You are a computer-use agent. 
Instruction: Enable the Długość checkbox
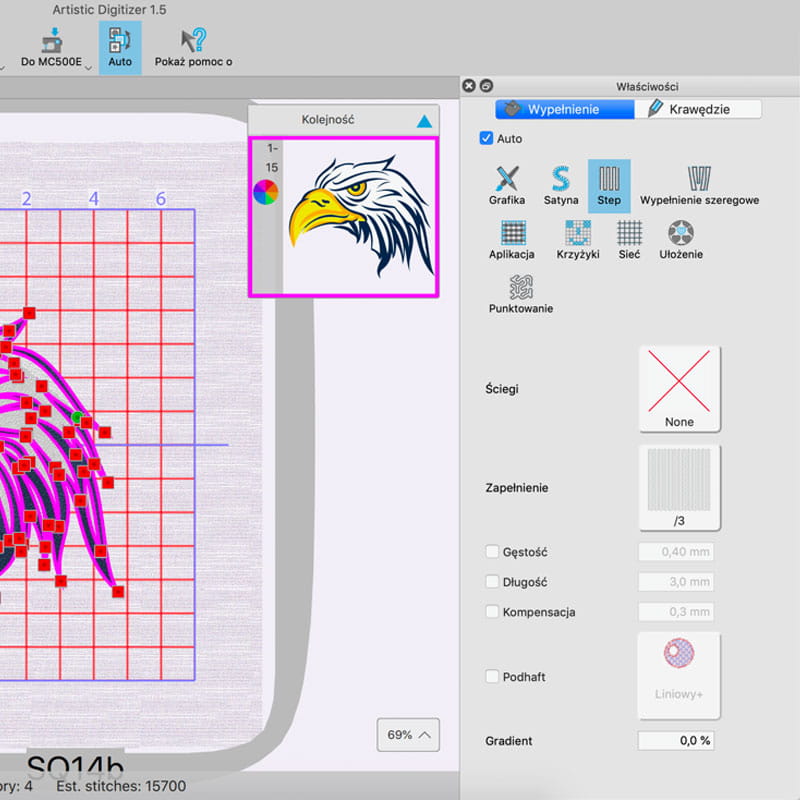[492, 582]
